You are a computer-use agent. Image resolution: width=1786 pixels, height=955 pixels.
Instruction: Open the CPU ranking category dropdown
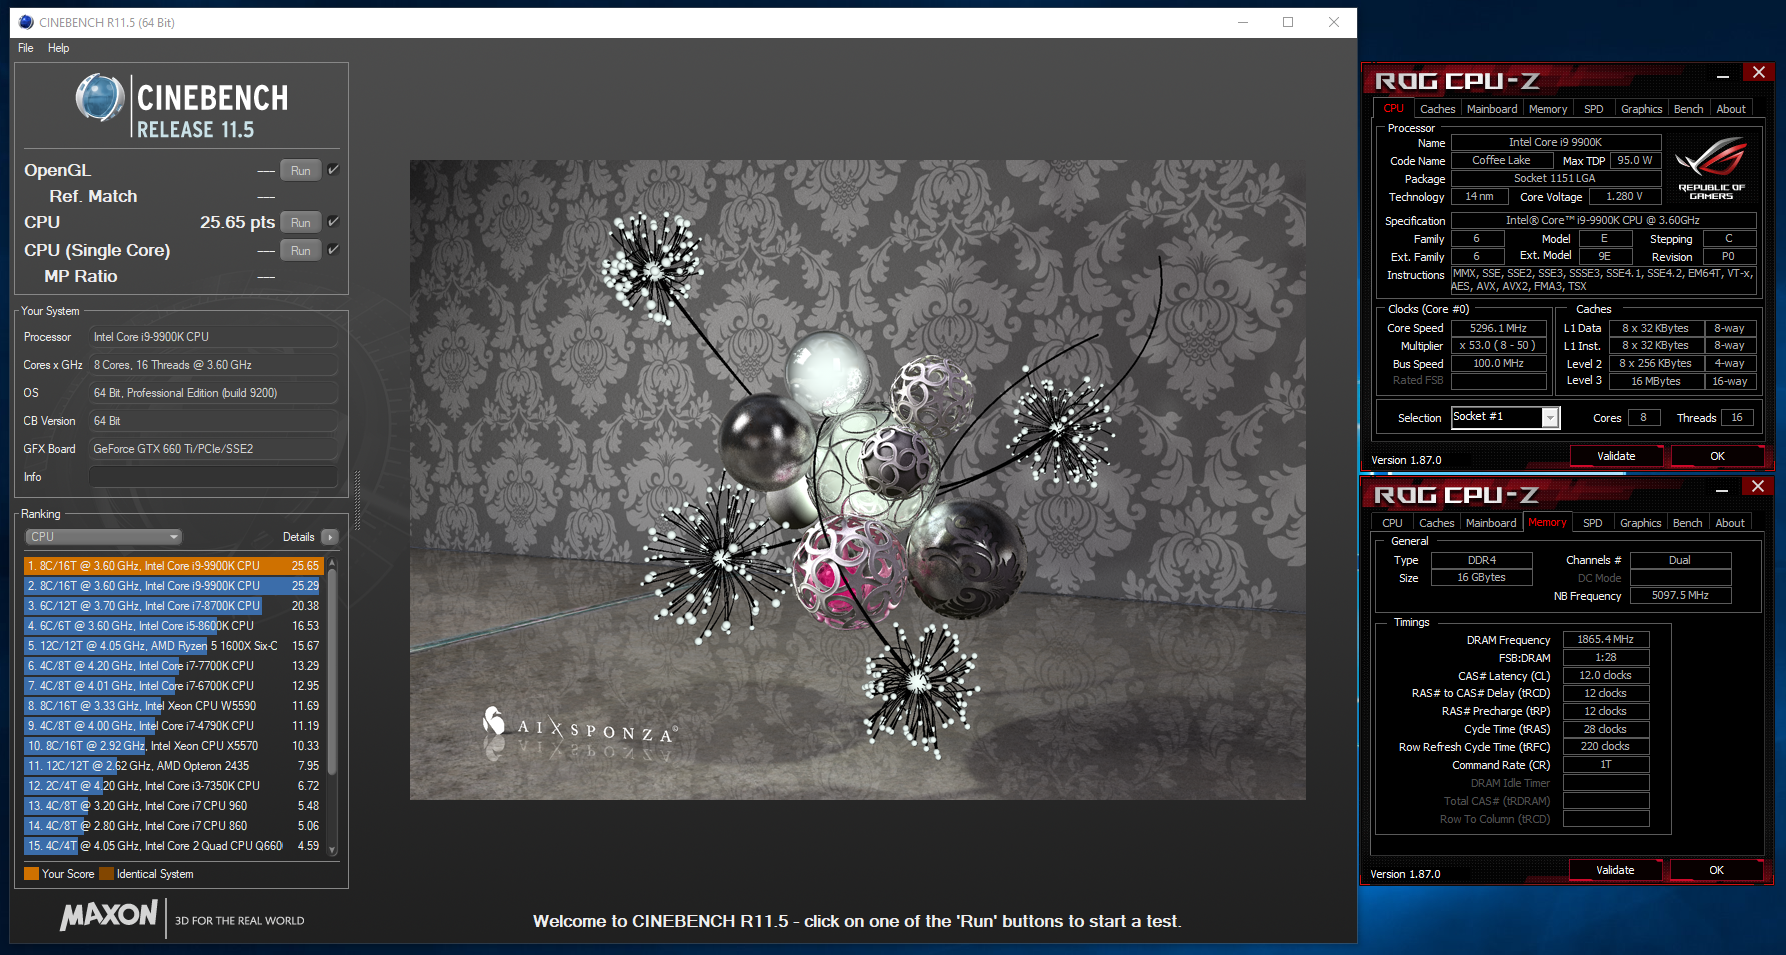click(103, 537)
